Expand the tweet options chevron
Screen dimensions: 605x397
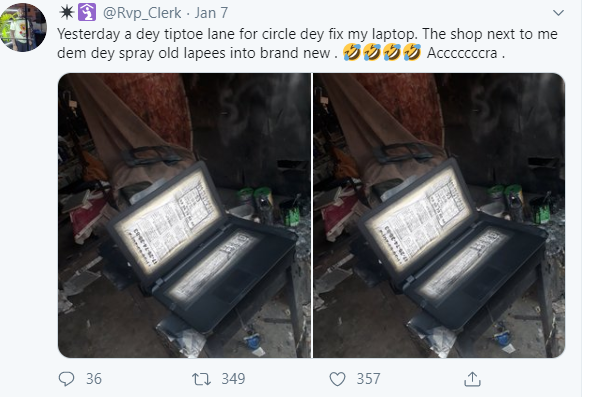558,13
